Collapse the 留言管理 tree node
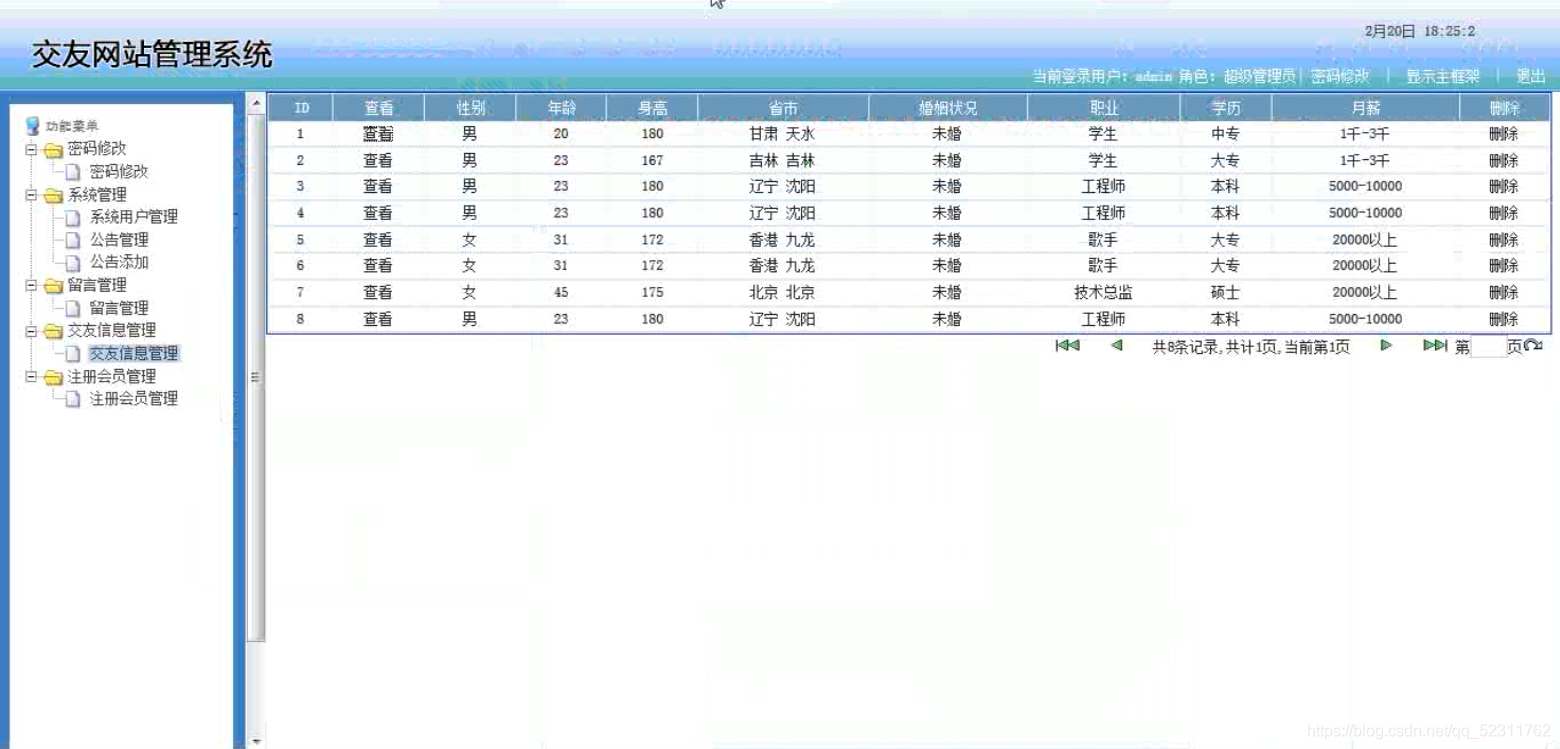 coord(31,286)
